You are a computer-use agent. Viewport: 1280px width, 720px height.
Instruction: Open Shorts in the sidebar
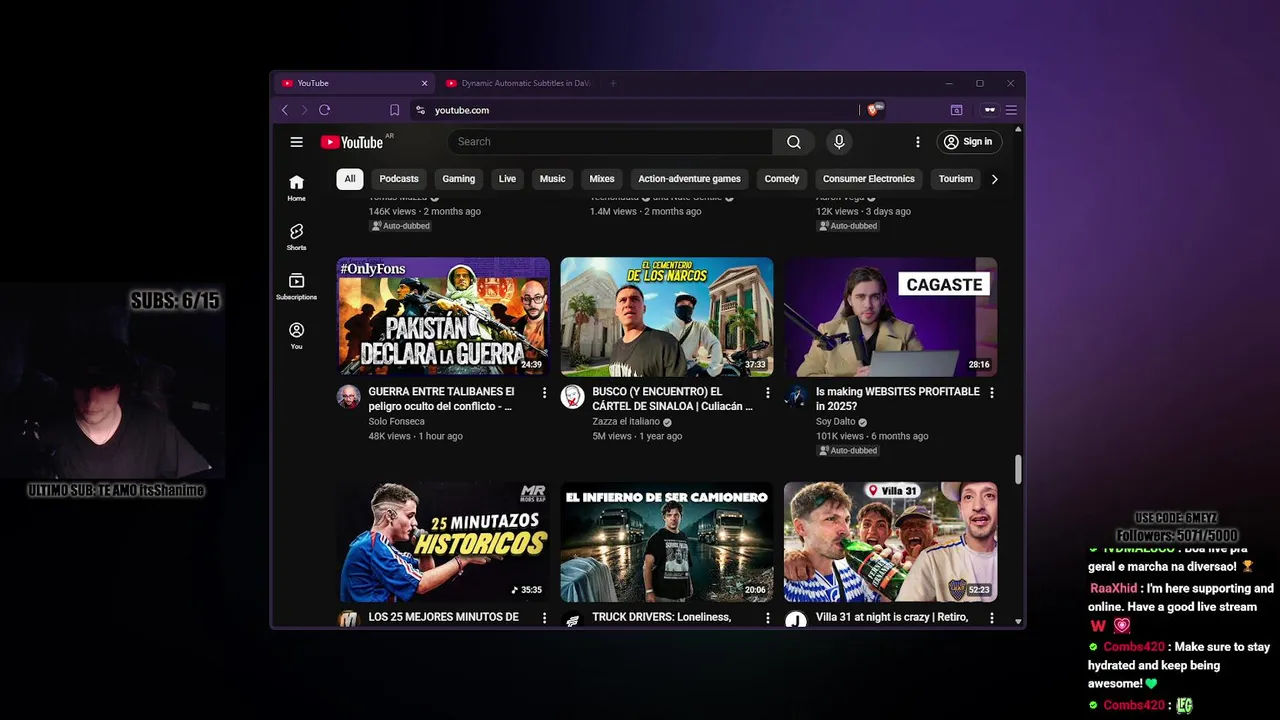[296, 237]
